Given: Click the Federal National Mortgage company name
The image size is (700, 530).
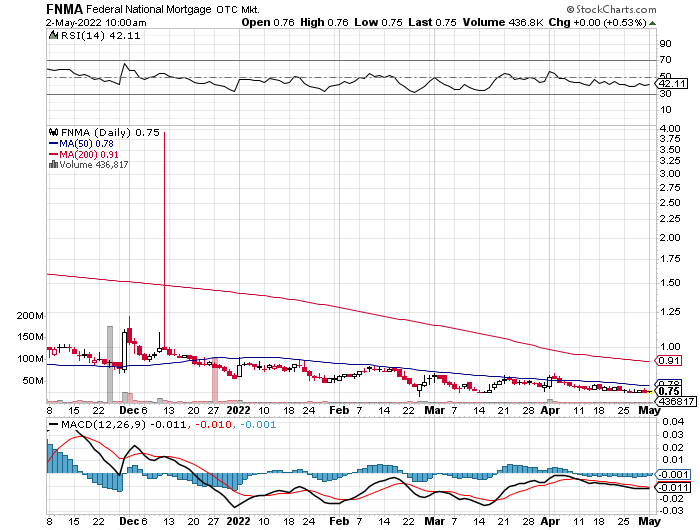Looking at the screenshot, I should pos(149,9).
